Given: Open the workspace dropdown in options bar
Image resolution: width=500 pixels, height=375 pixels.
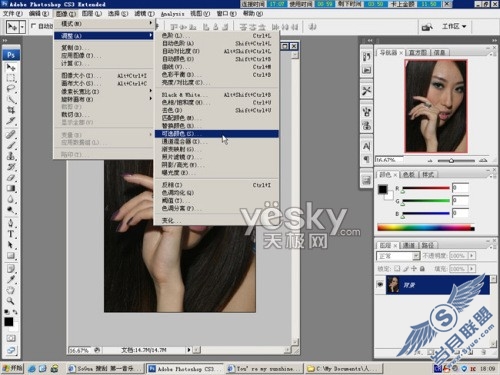Looking at the screenshot, I should pos(454,26).
